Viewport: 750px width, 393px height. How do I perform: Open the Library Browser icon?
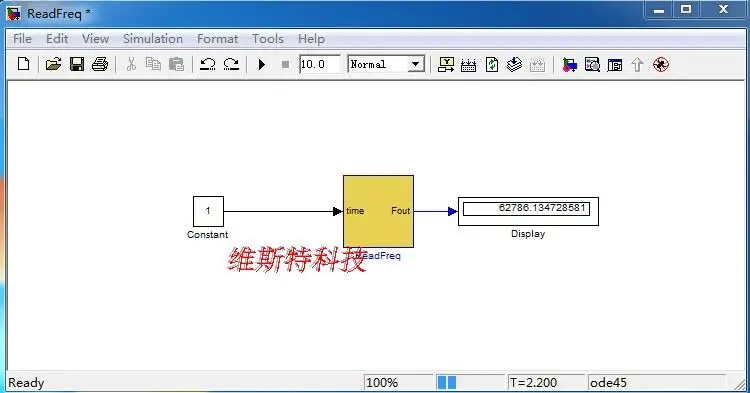(x=569, y=65)
